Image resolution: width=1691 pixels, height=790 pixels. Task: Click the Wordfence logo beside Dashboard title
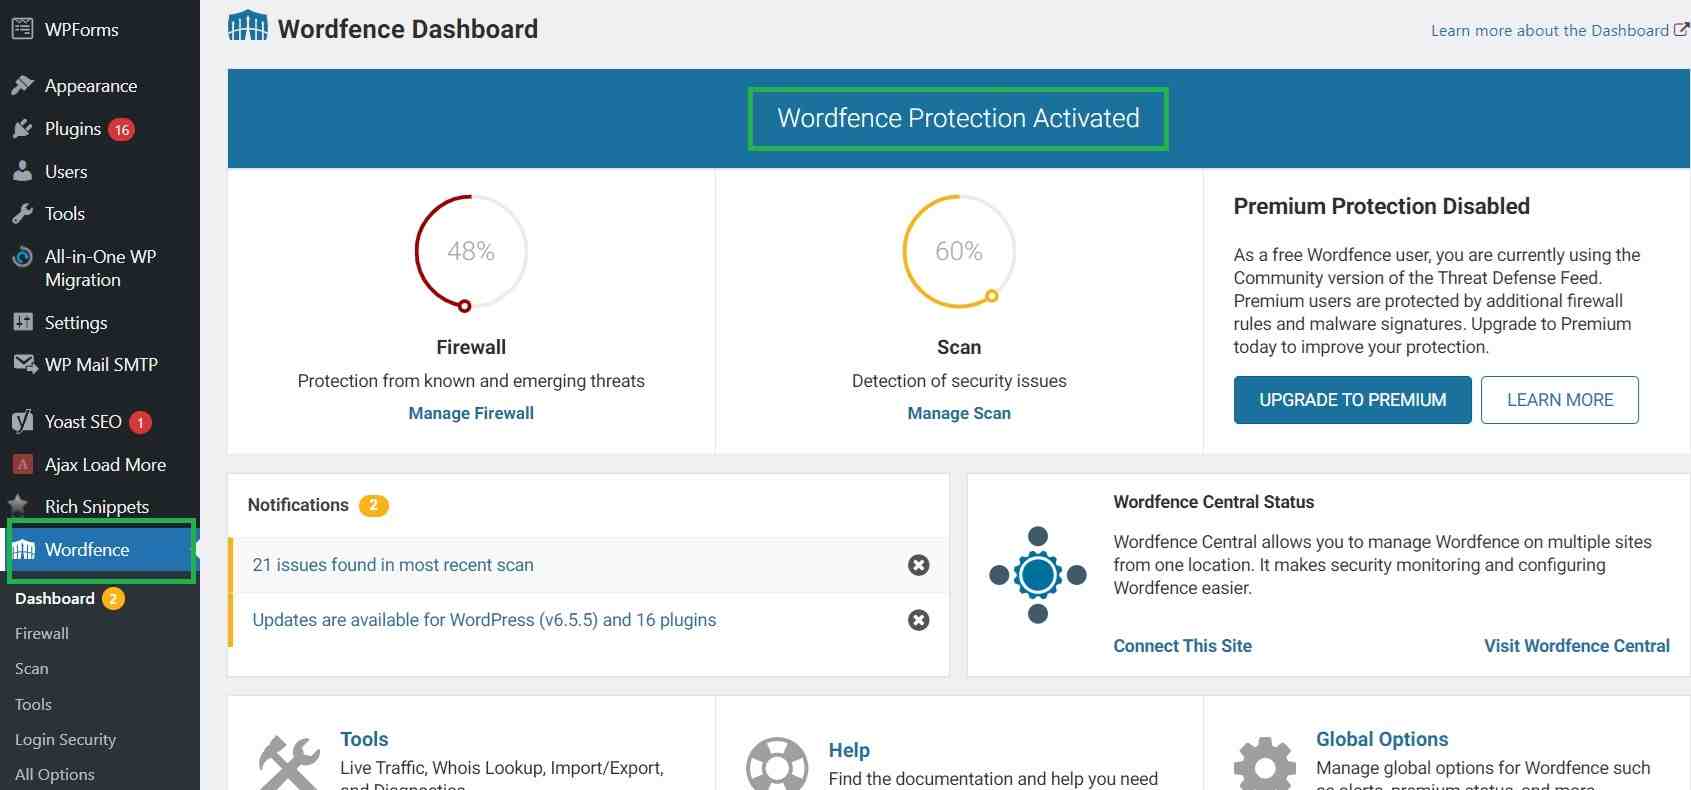248,26
